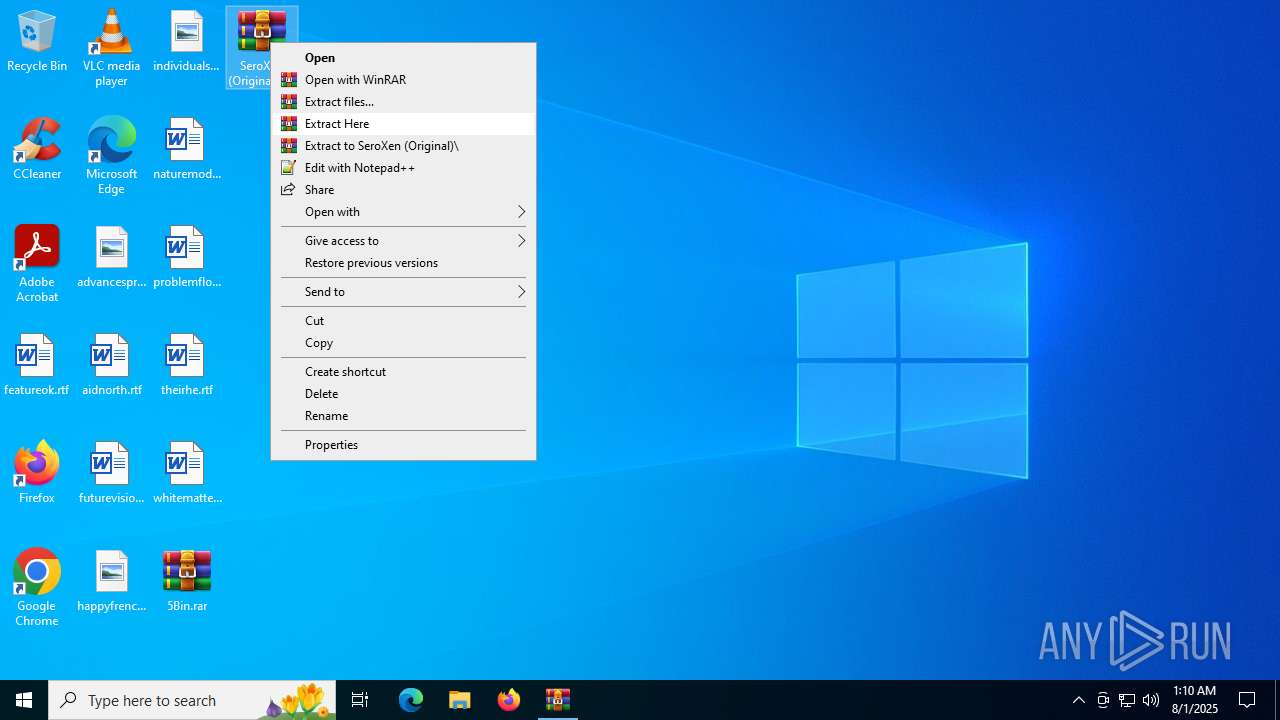Open Firefox from the taskbar
The image size is (1280, 720).
[509, 700]
